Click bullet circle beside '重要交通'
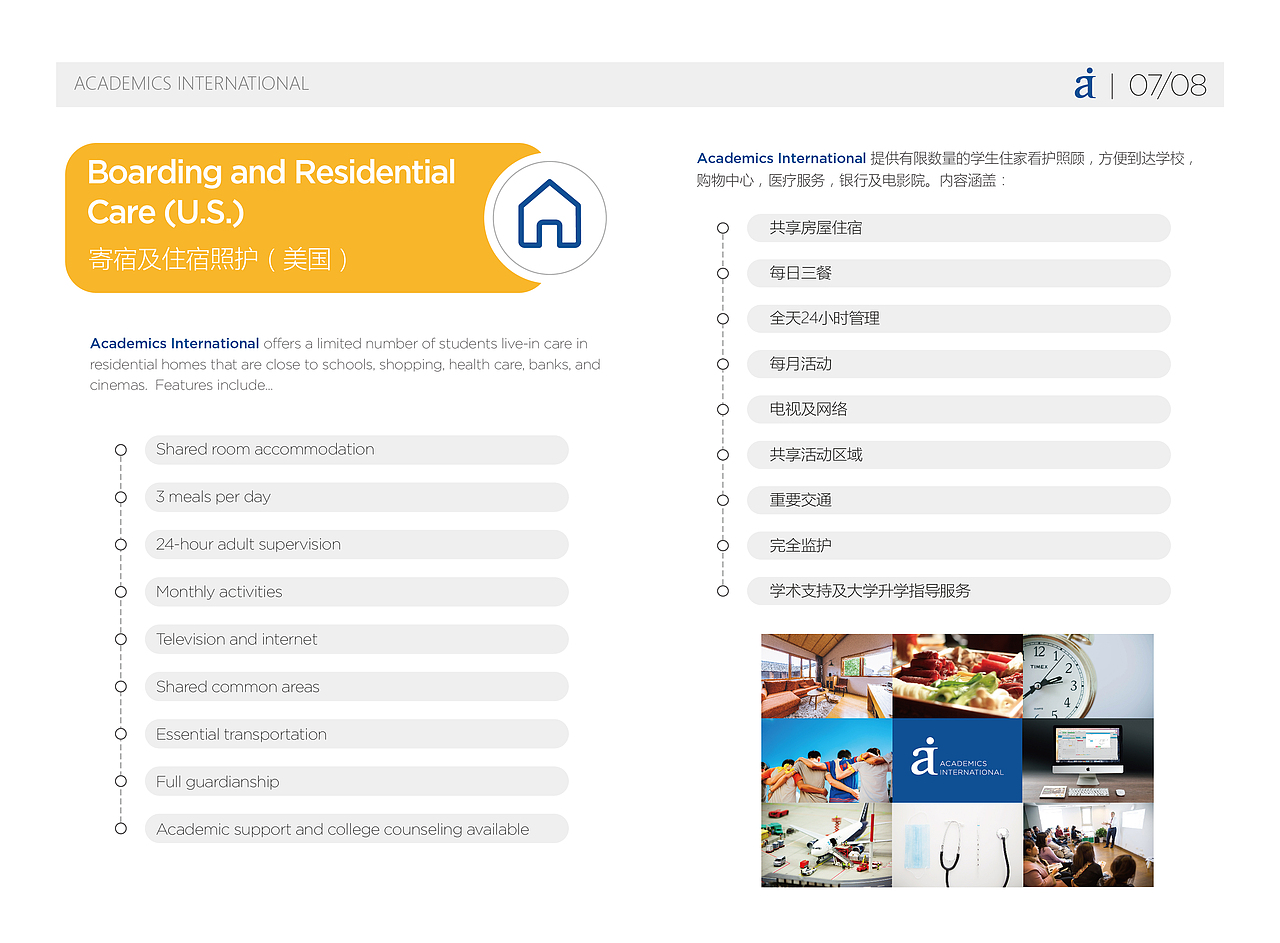Screen dimensions: 1280x943 pos(723,500)
